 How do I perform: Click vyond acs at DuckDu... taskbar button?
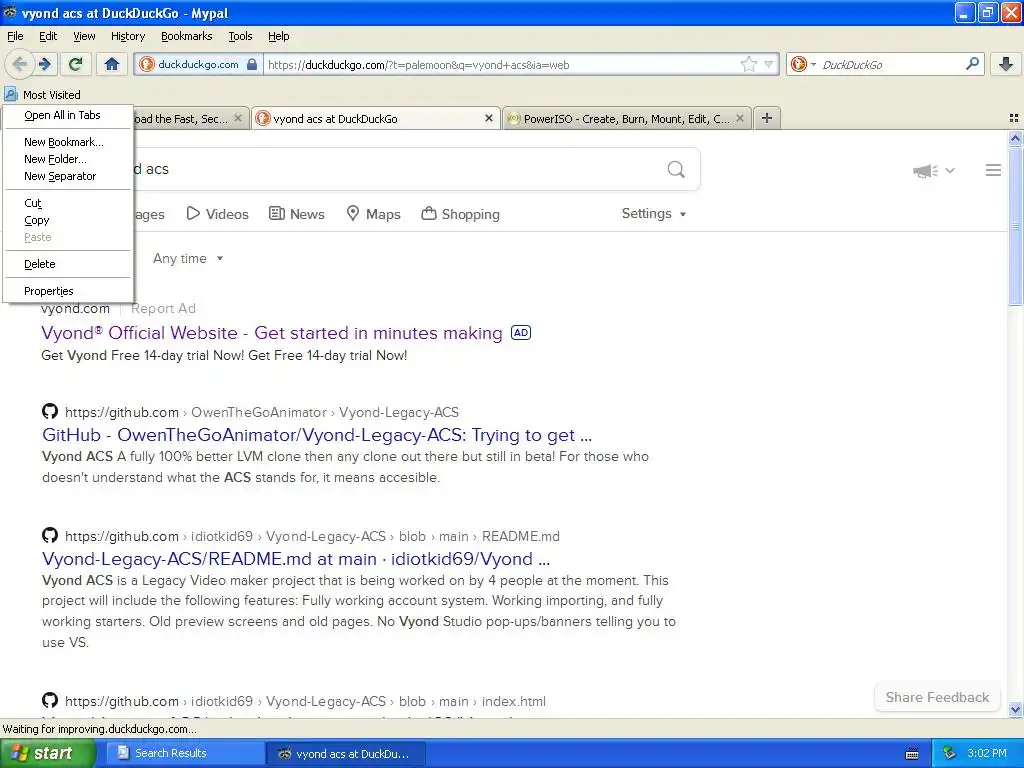345,754
